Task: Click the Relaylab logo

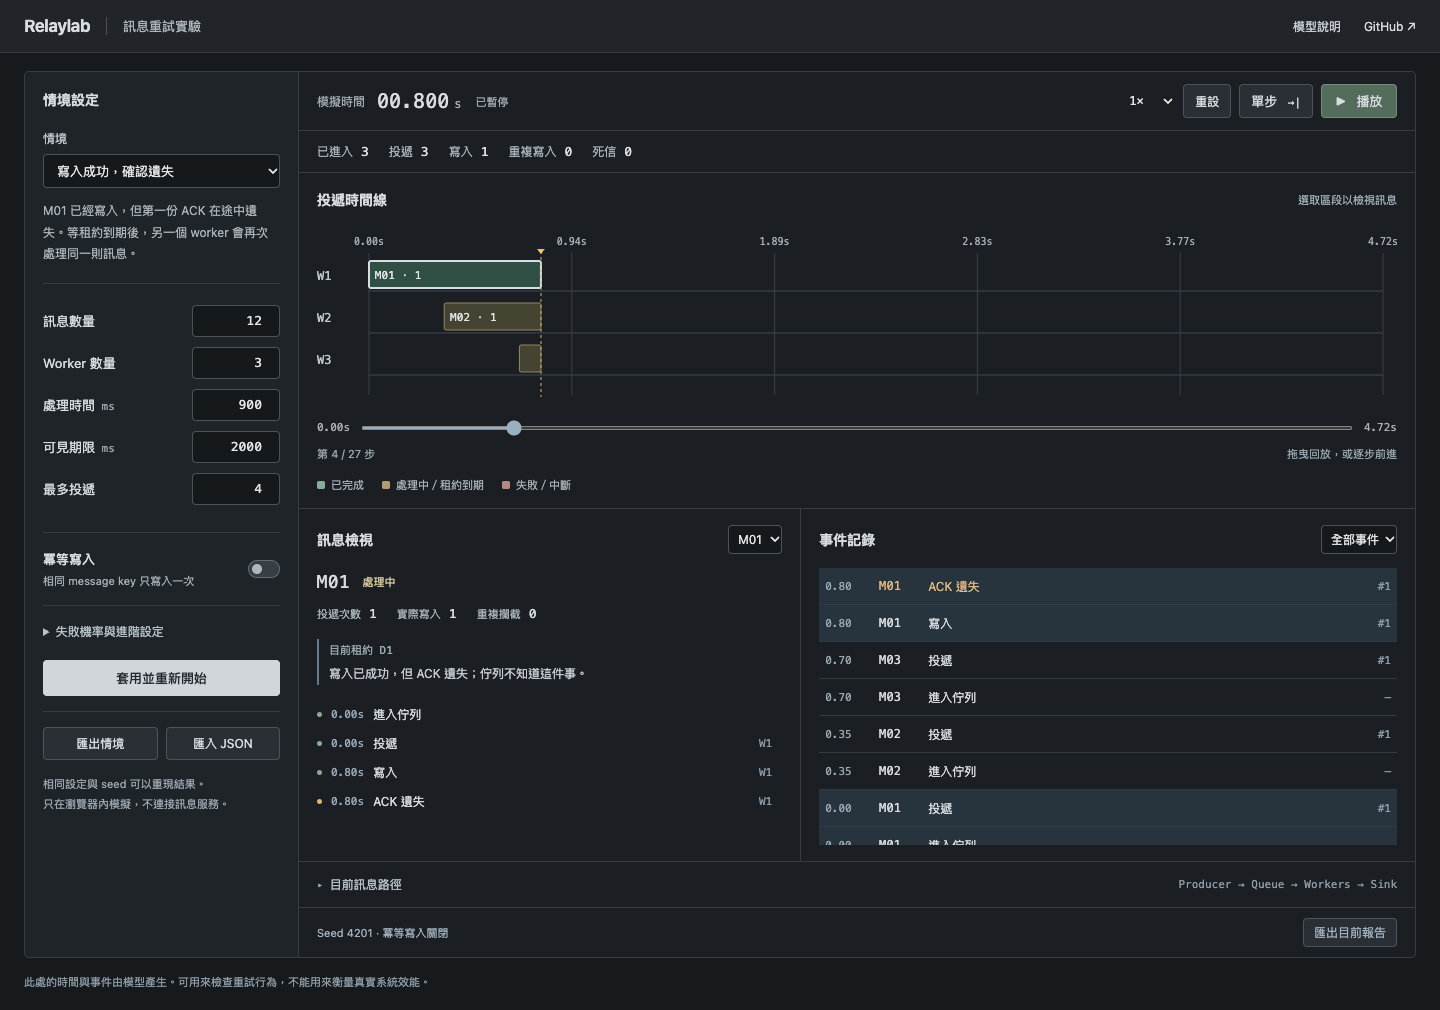Action: tap(57, 26)
